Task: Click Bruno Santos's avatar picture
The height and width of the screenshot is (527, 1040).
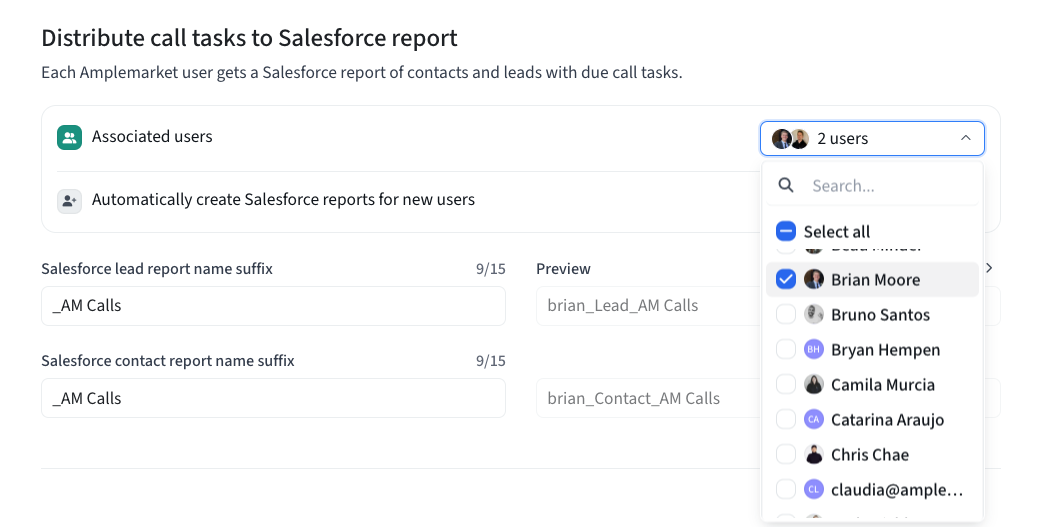Action: [x=814, y=315]
